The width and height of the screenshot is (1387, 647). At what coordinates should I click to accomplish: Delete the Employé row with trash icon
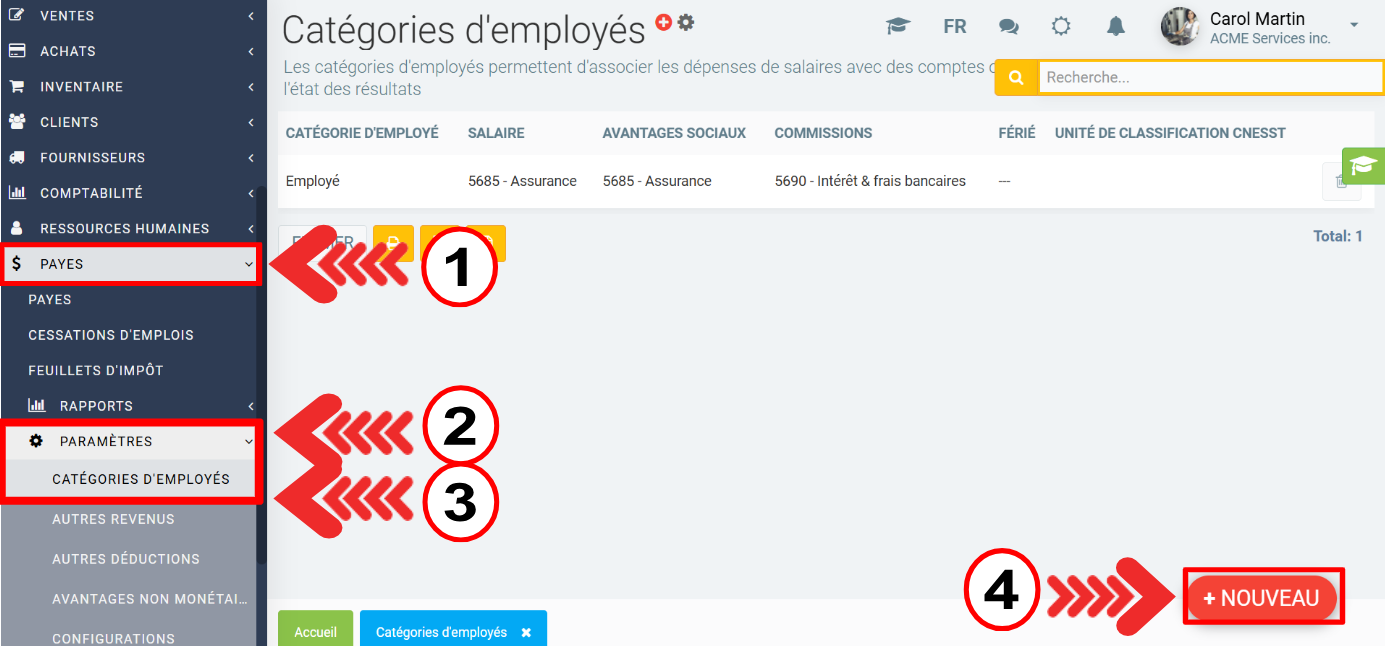point(1341,182)
